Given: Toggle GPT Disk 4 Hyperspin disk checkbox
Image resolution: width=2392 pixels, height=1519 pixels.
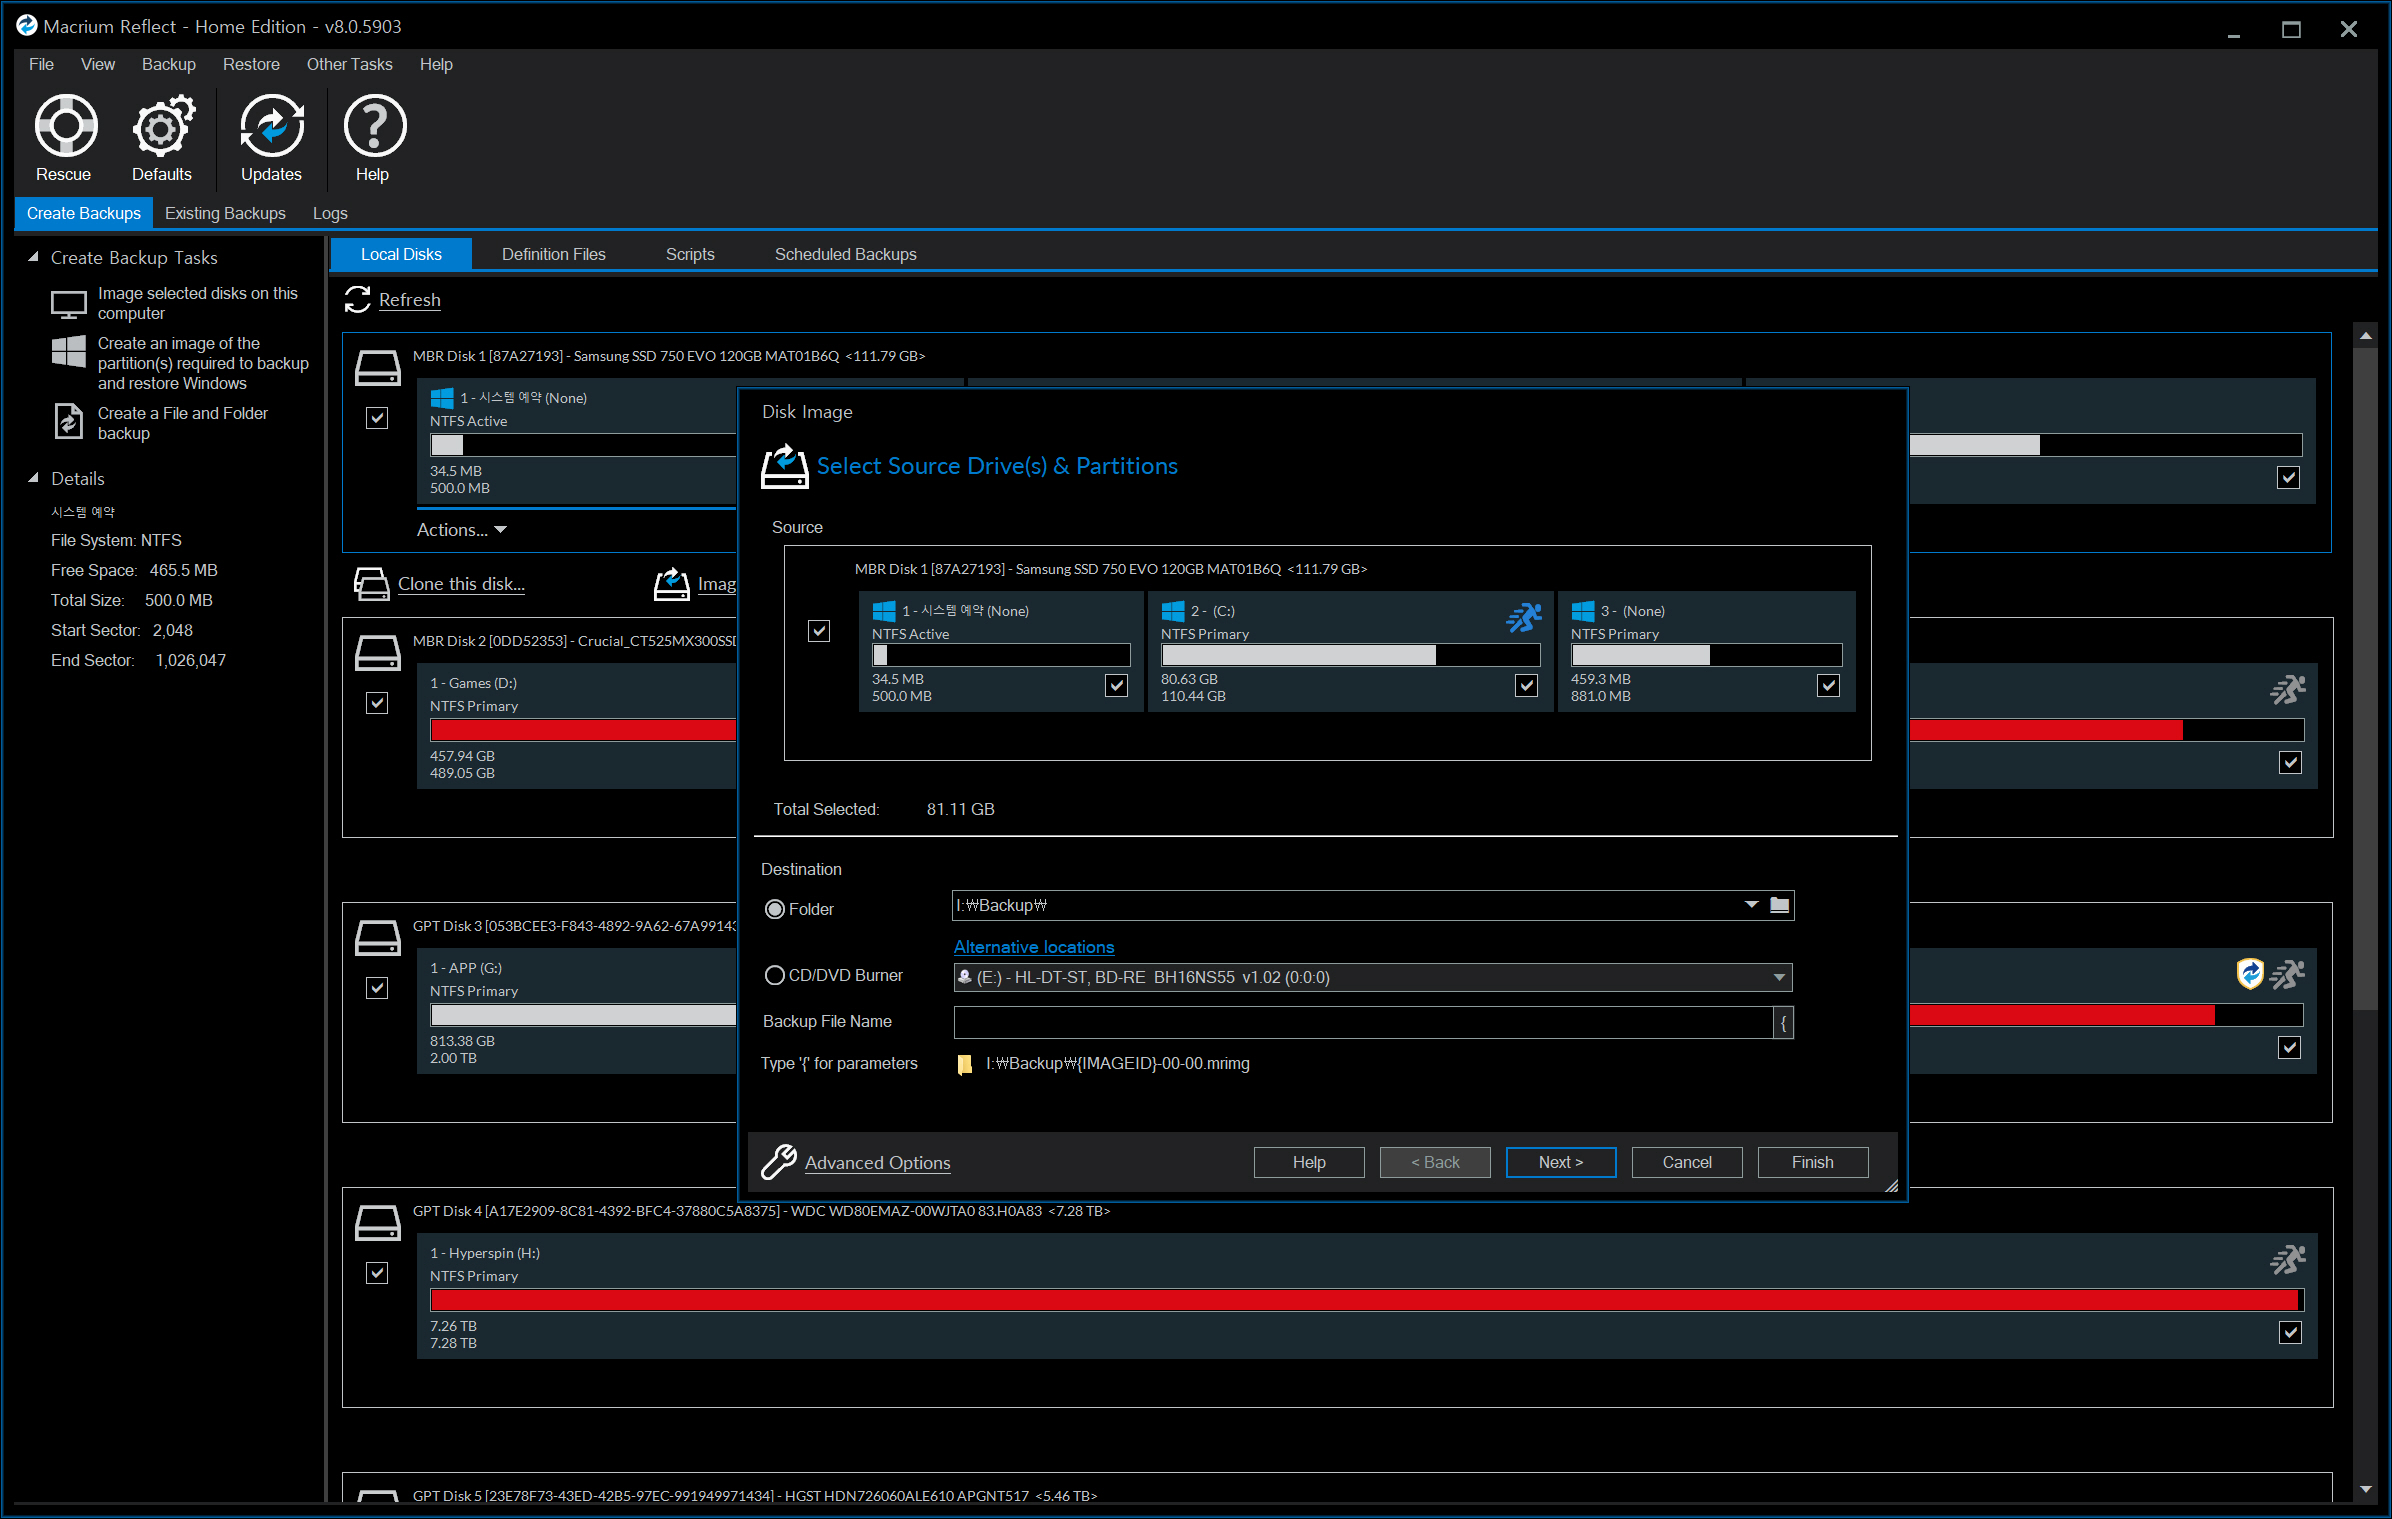Looking at the screenshot, I should pyautogui.click(x=377, y=1273).
